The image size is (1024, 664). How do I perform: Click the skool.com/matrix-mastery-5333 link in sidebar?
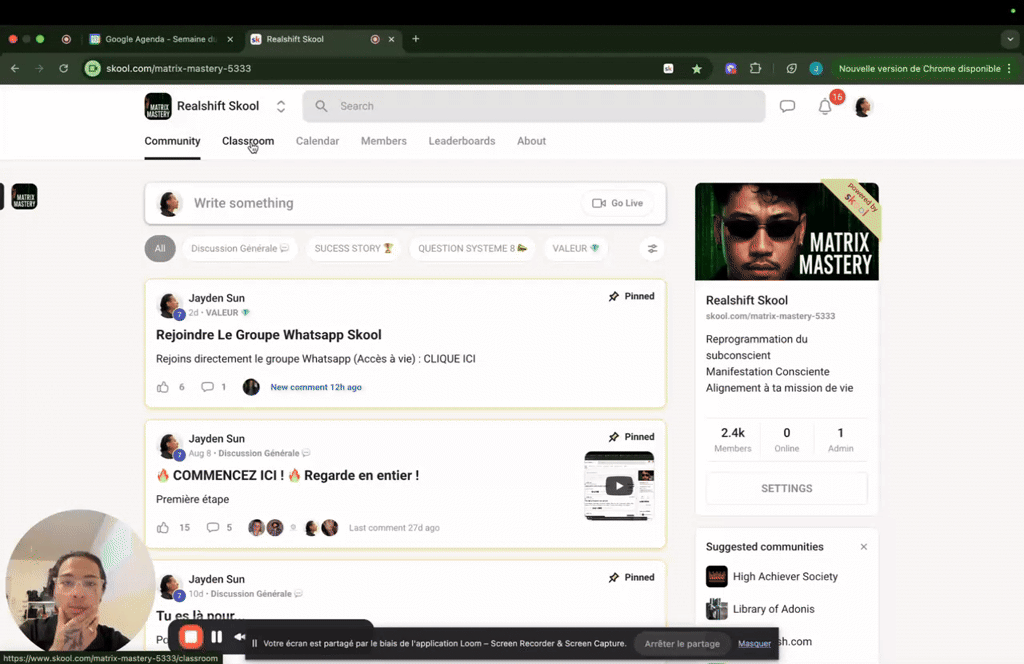(770, 316)
